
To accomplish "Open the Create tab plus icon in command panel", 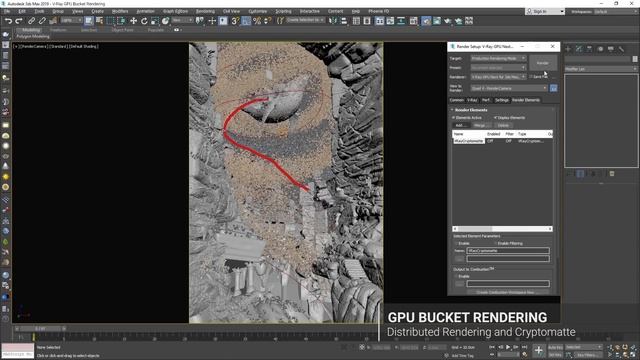I will [568, 49].
